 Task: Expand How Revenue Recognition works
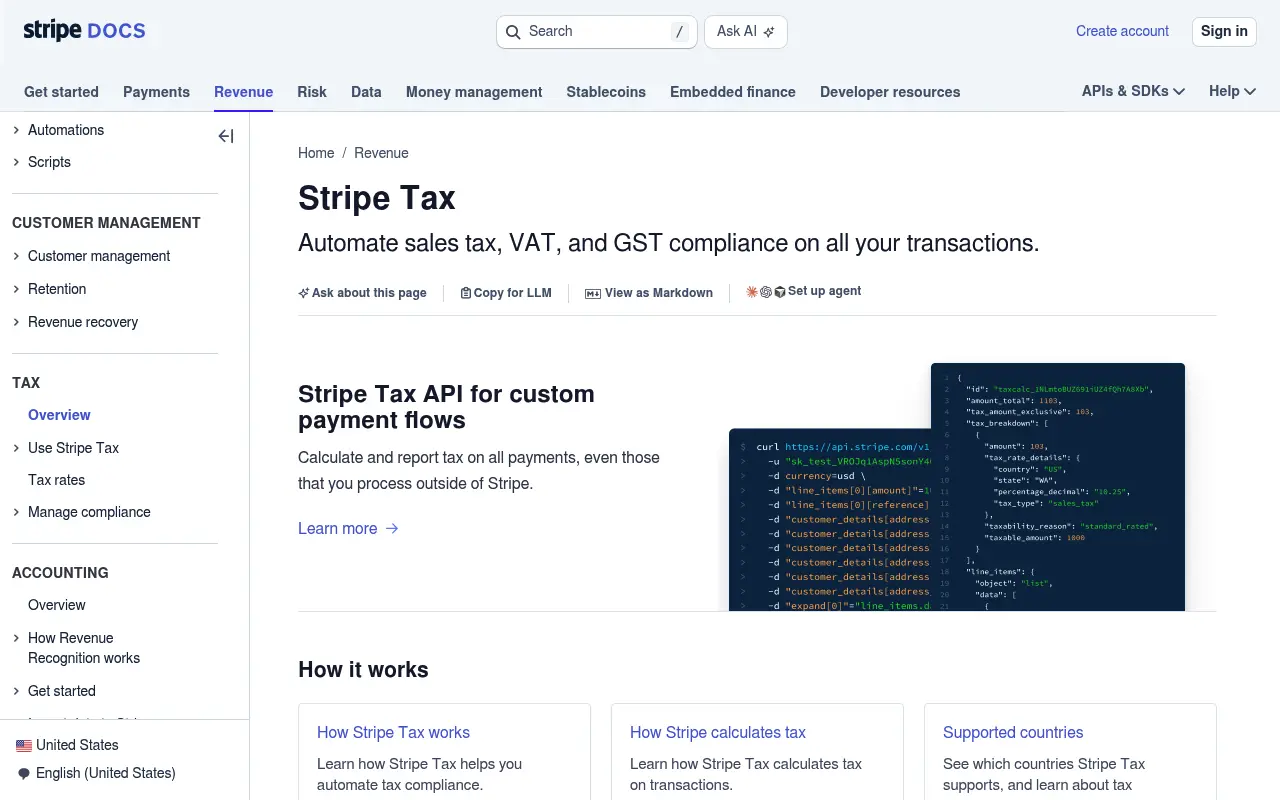pyautogui.click(x=16, y=638)
